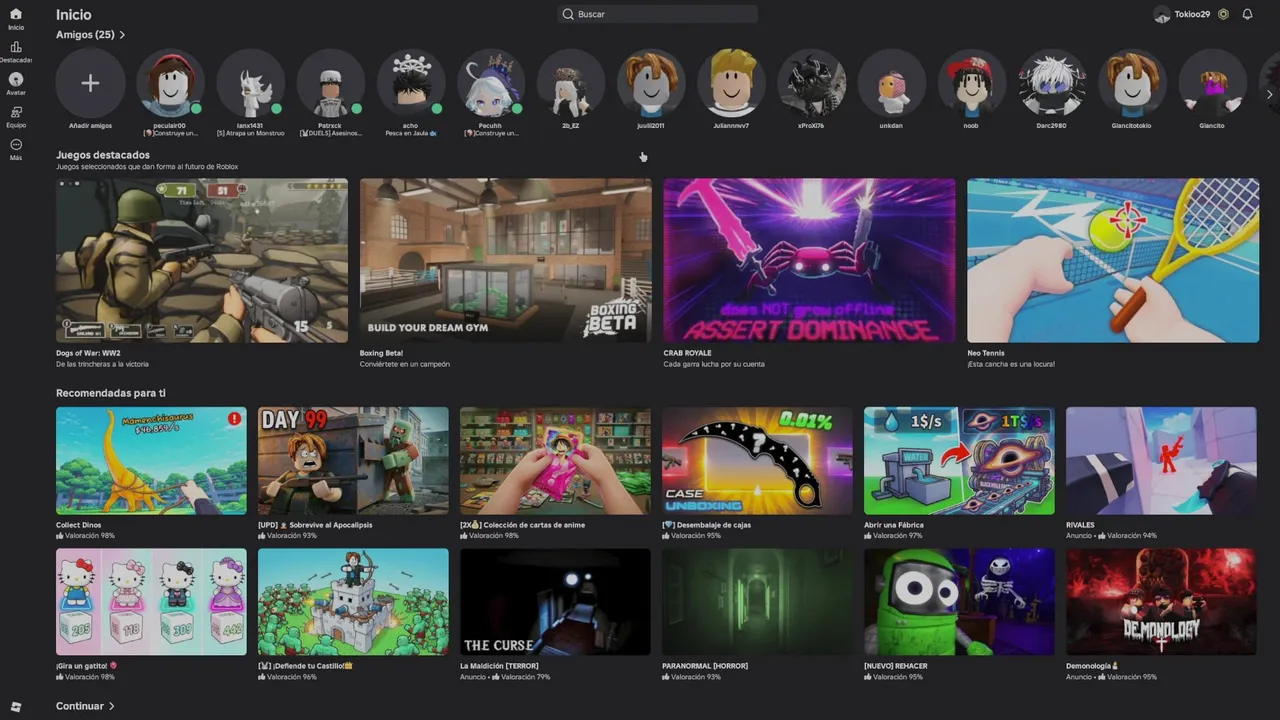Open friend Patrxck avatar

point(330,83)
